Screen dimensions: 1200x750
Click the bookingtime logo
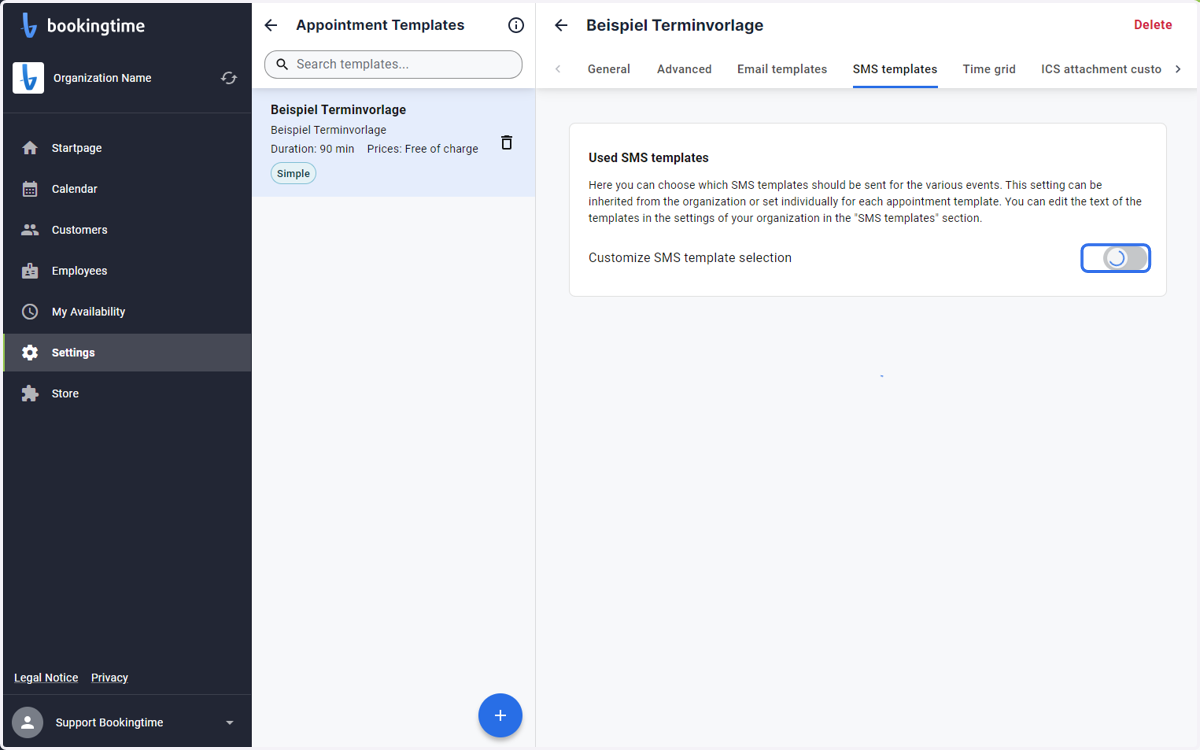83,26
